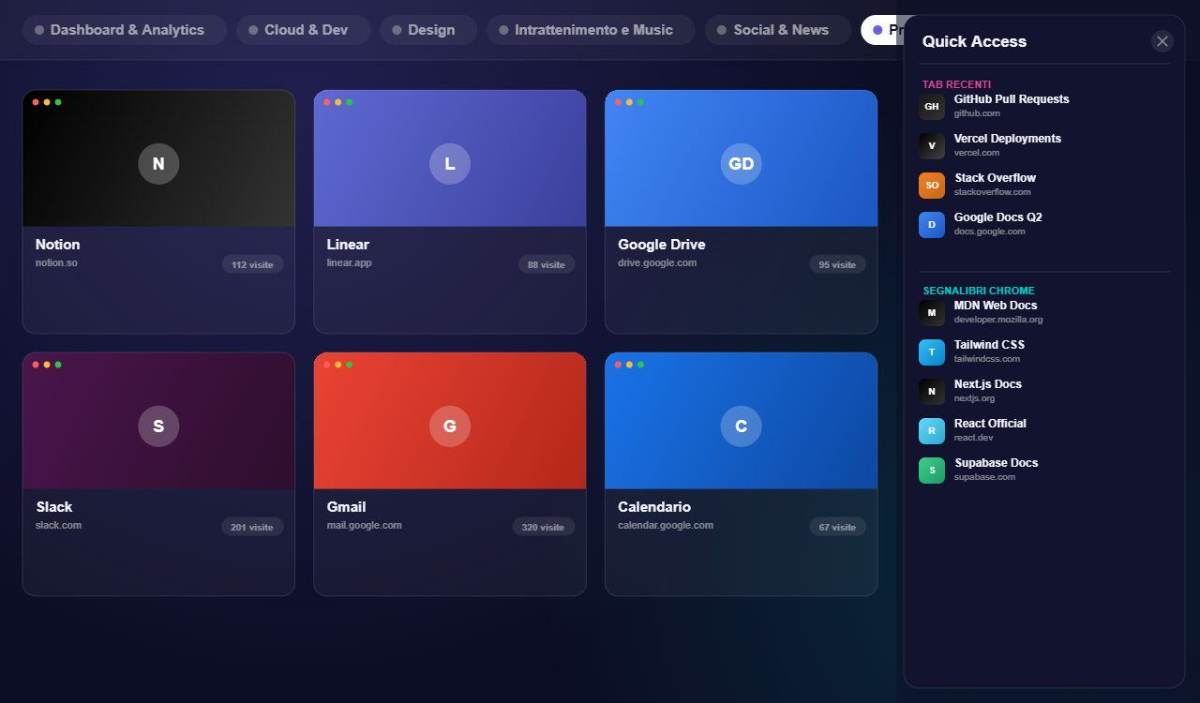1200x703 pixels.
Task: Click the Vercel V icon
Action: 932,146
